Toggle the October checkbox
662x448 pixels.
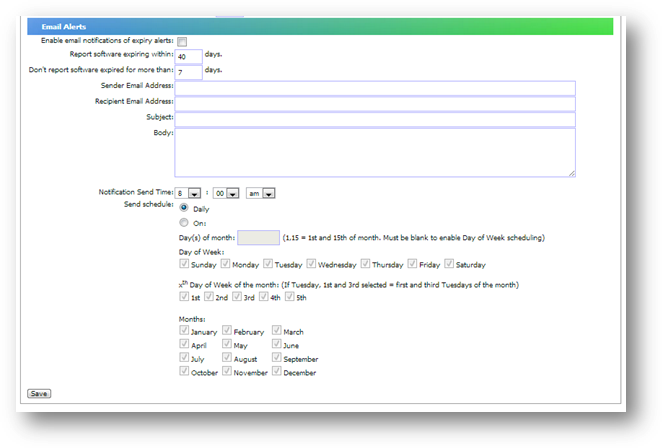coord(184,371)
